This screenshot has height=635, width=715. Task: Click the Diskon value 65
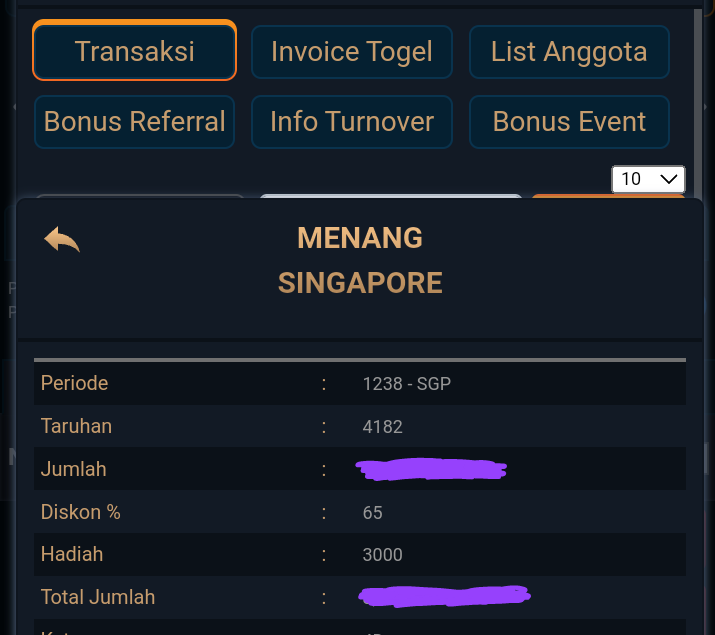point(373,513)
